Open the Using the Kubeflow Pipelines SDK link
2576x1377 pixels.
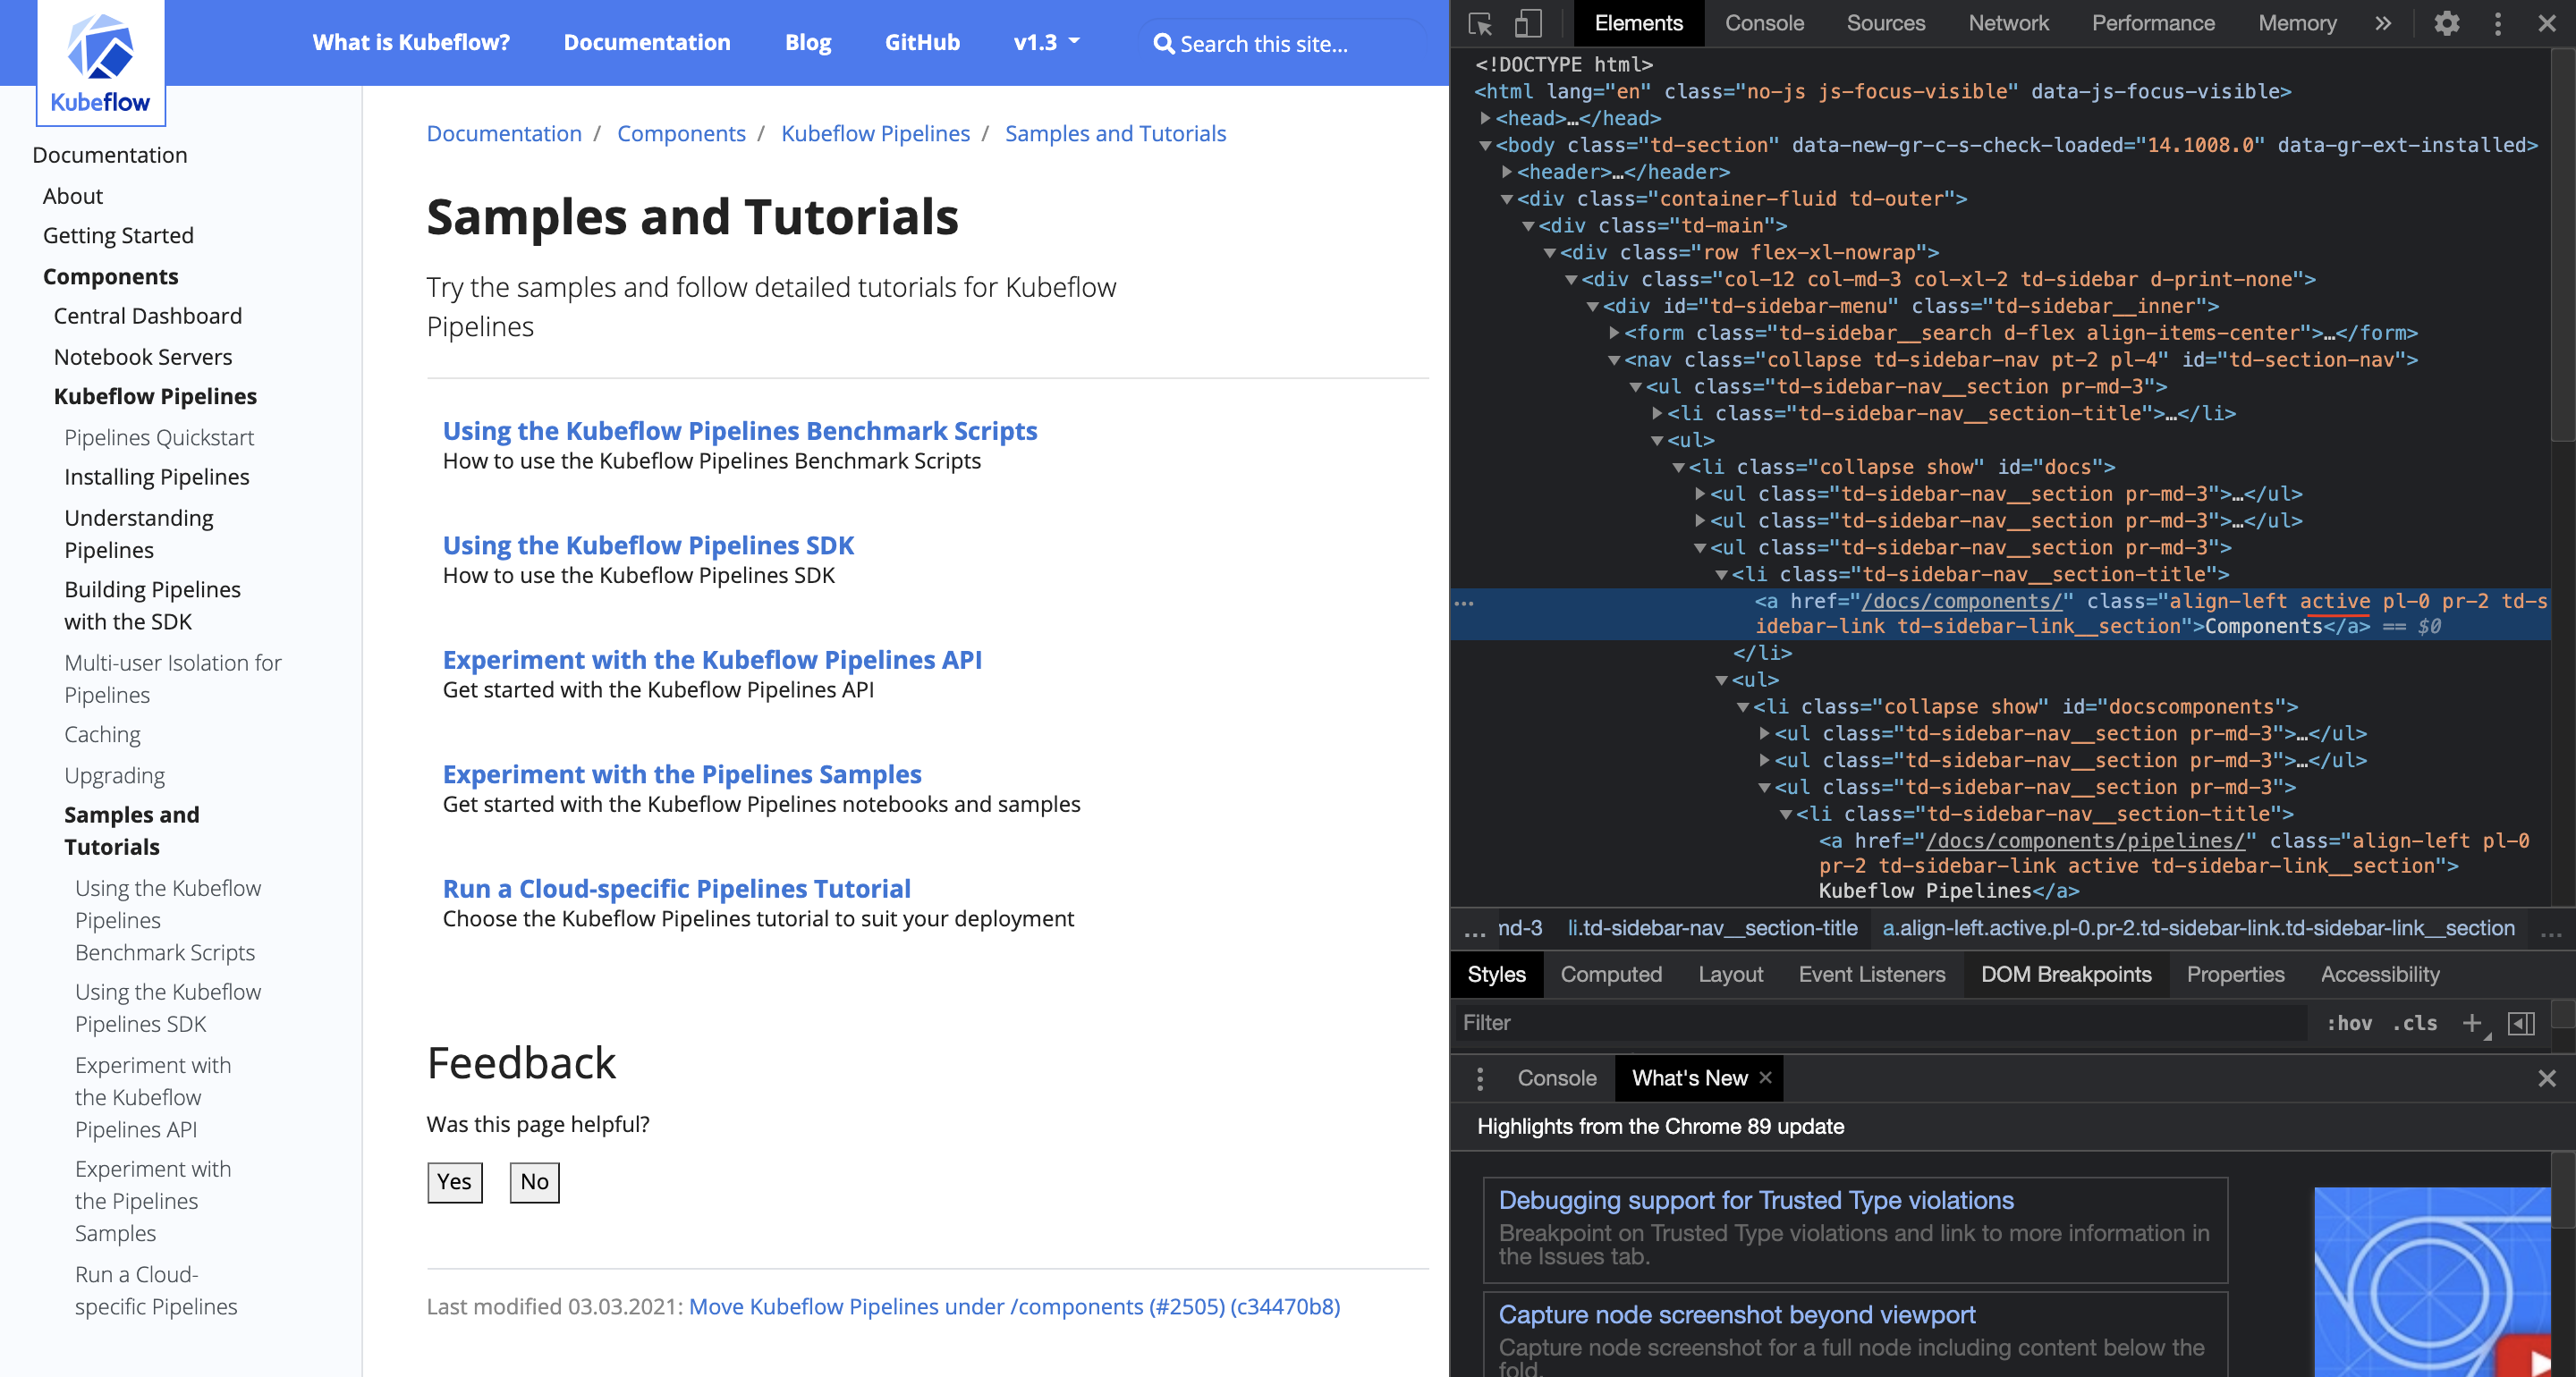click(x=649, y=545)
